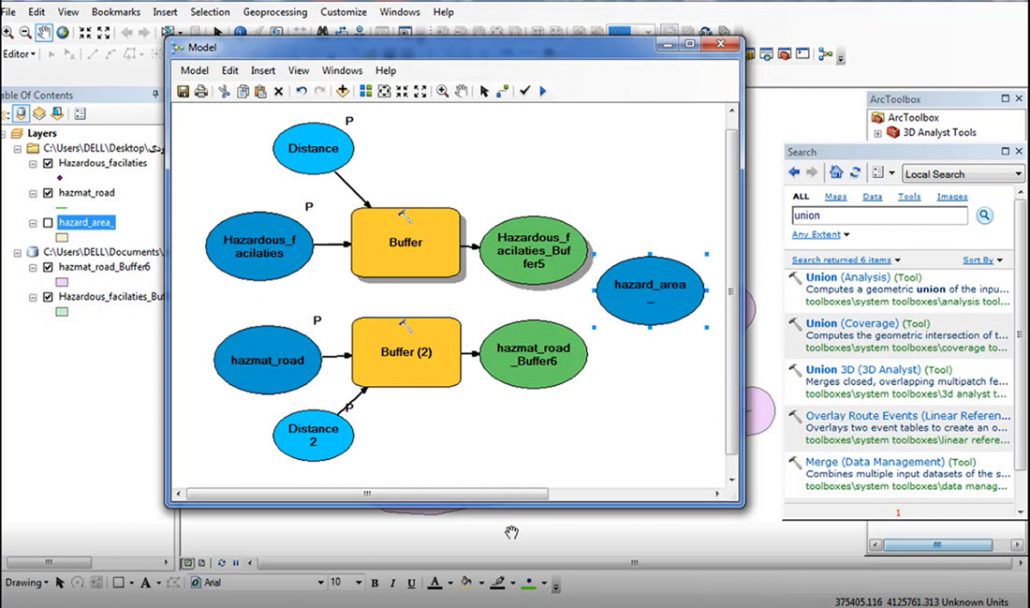Save the model with the floppy disk icon
Screen dimensions: 1030x608
183,91
